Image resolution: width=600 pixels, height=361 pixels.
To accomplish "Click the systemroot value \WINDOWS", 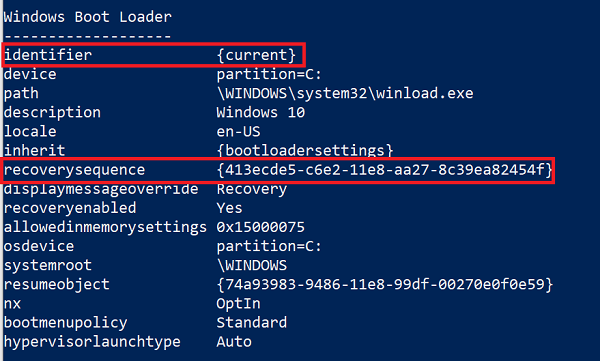I will (252, 265).
